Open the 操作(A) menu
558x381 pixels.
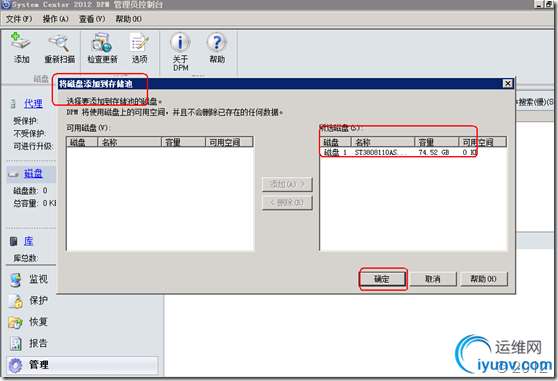tap(56, 19)
